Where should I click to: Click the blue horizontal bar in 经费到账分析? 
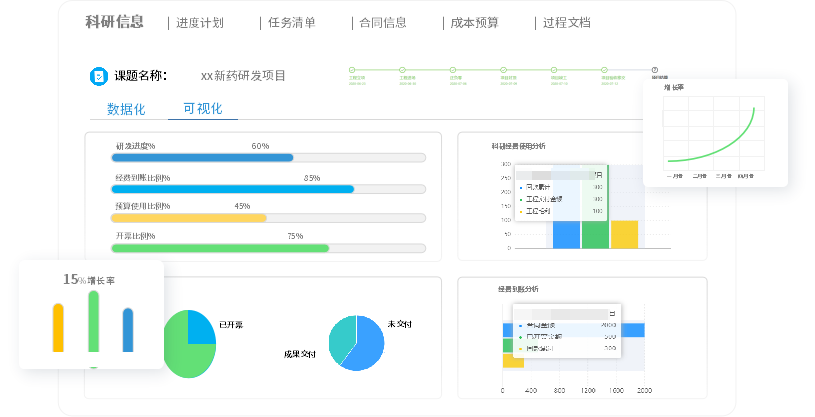631,330
